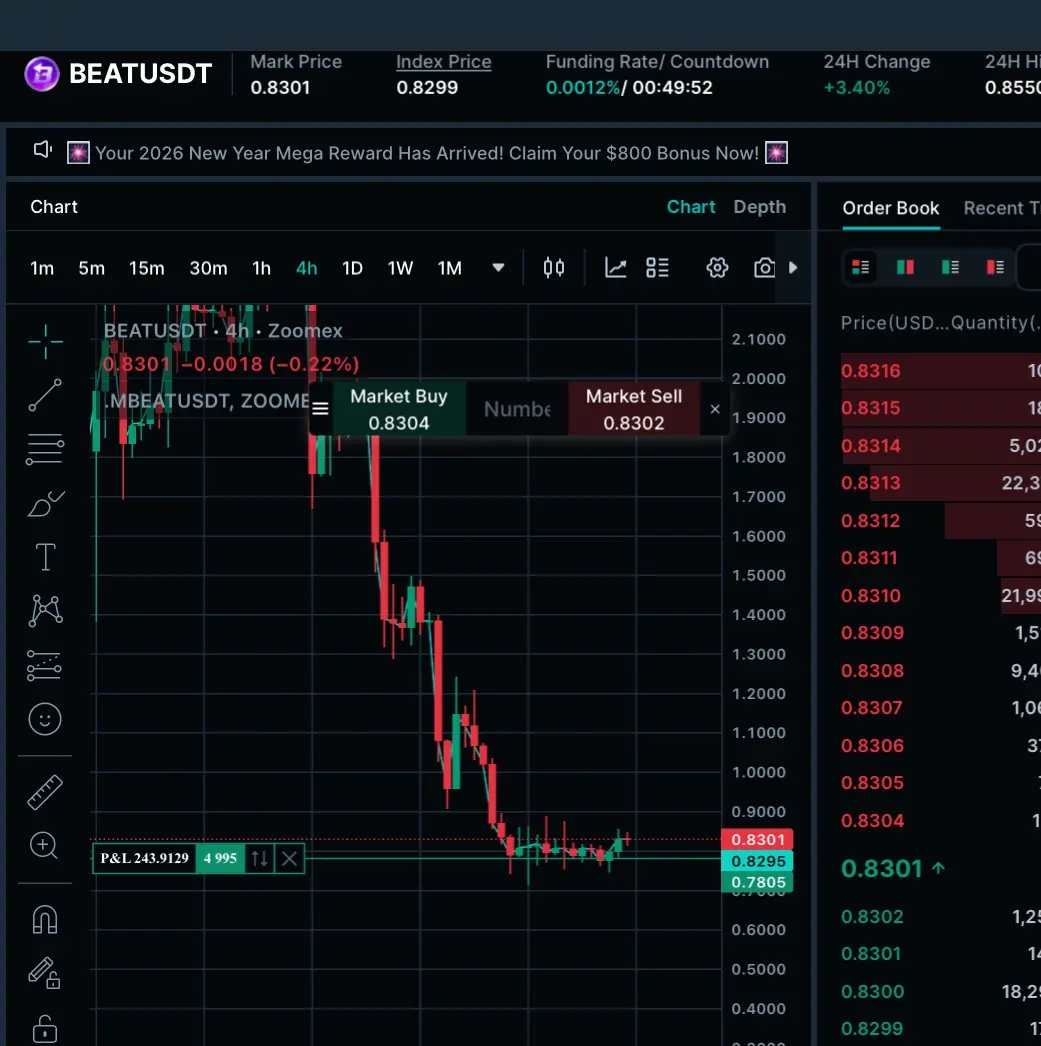The width and height of the screenshot is (1041, 1046).
Task: Open the indicator templates grid icon
Action: click(x=657, y=268)
